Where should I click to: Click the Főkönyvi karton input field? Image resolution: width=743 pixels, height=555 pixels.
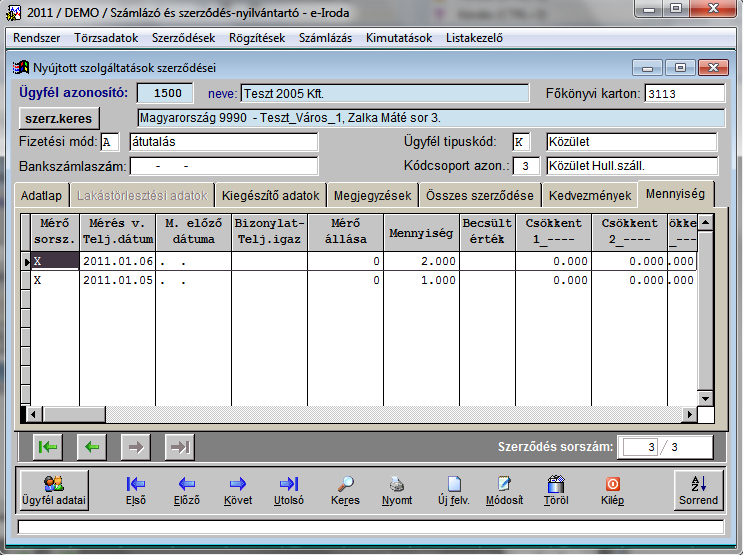(x=683, y=93)
